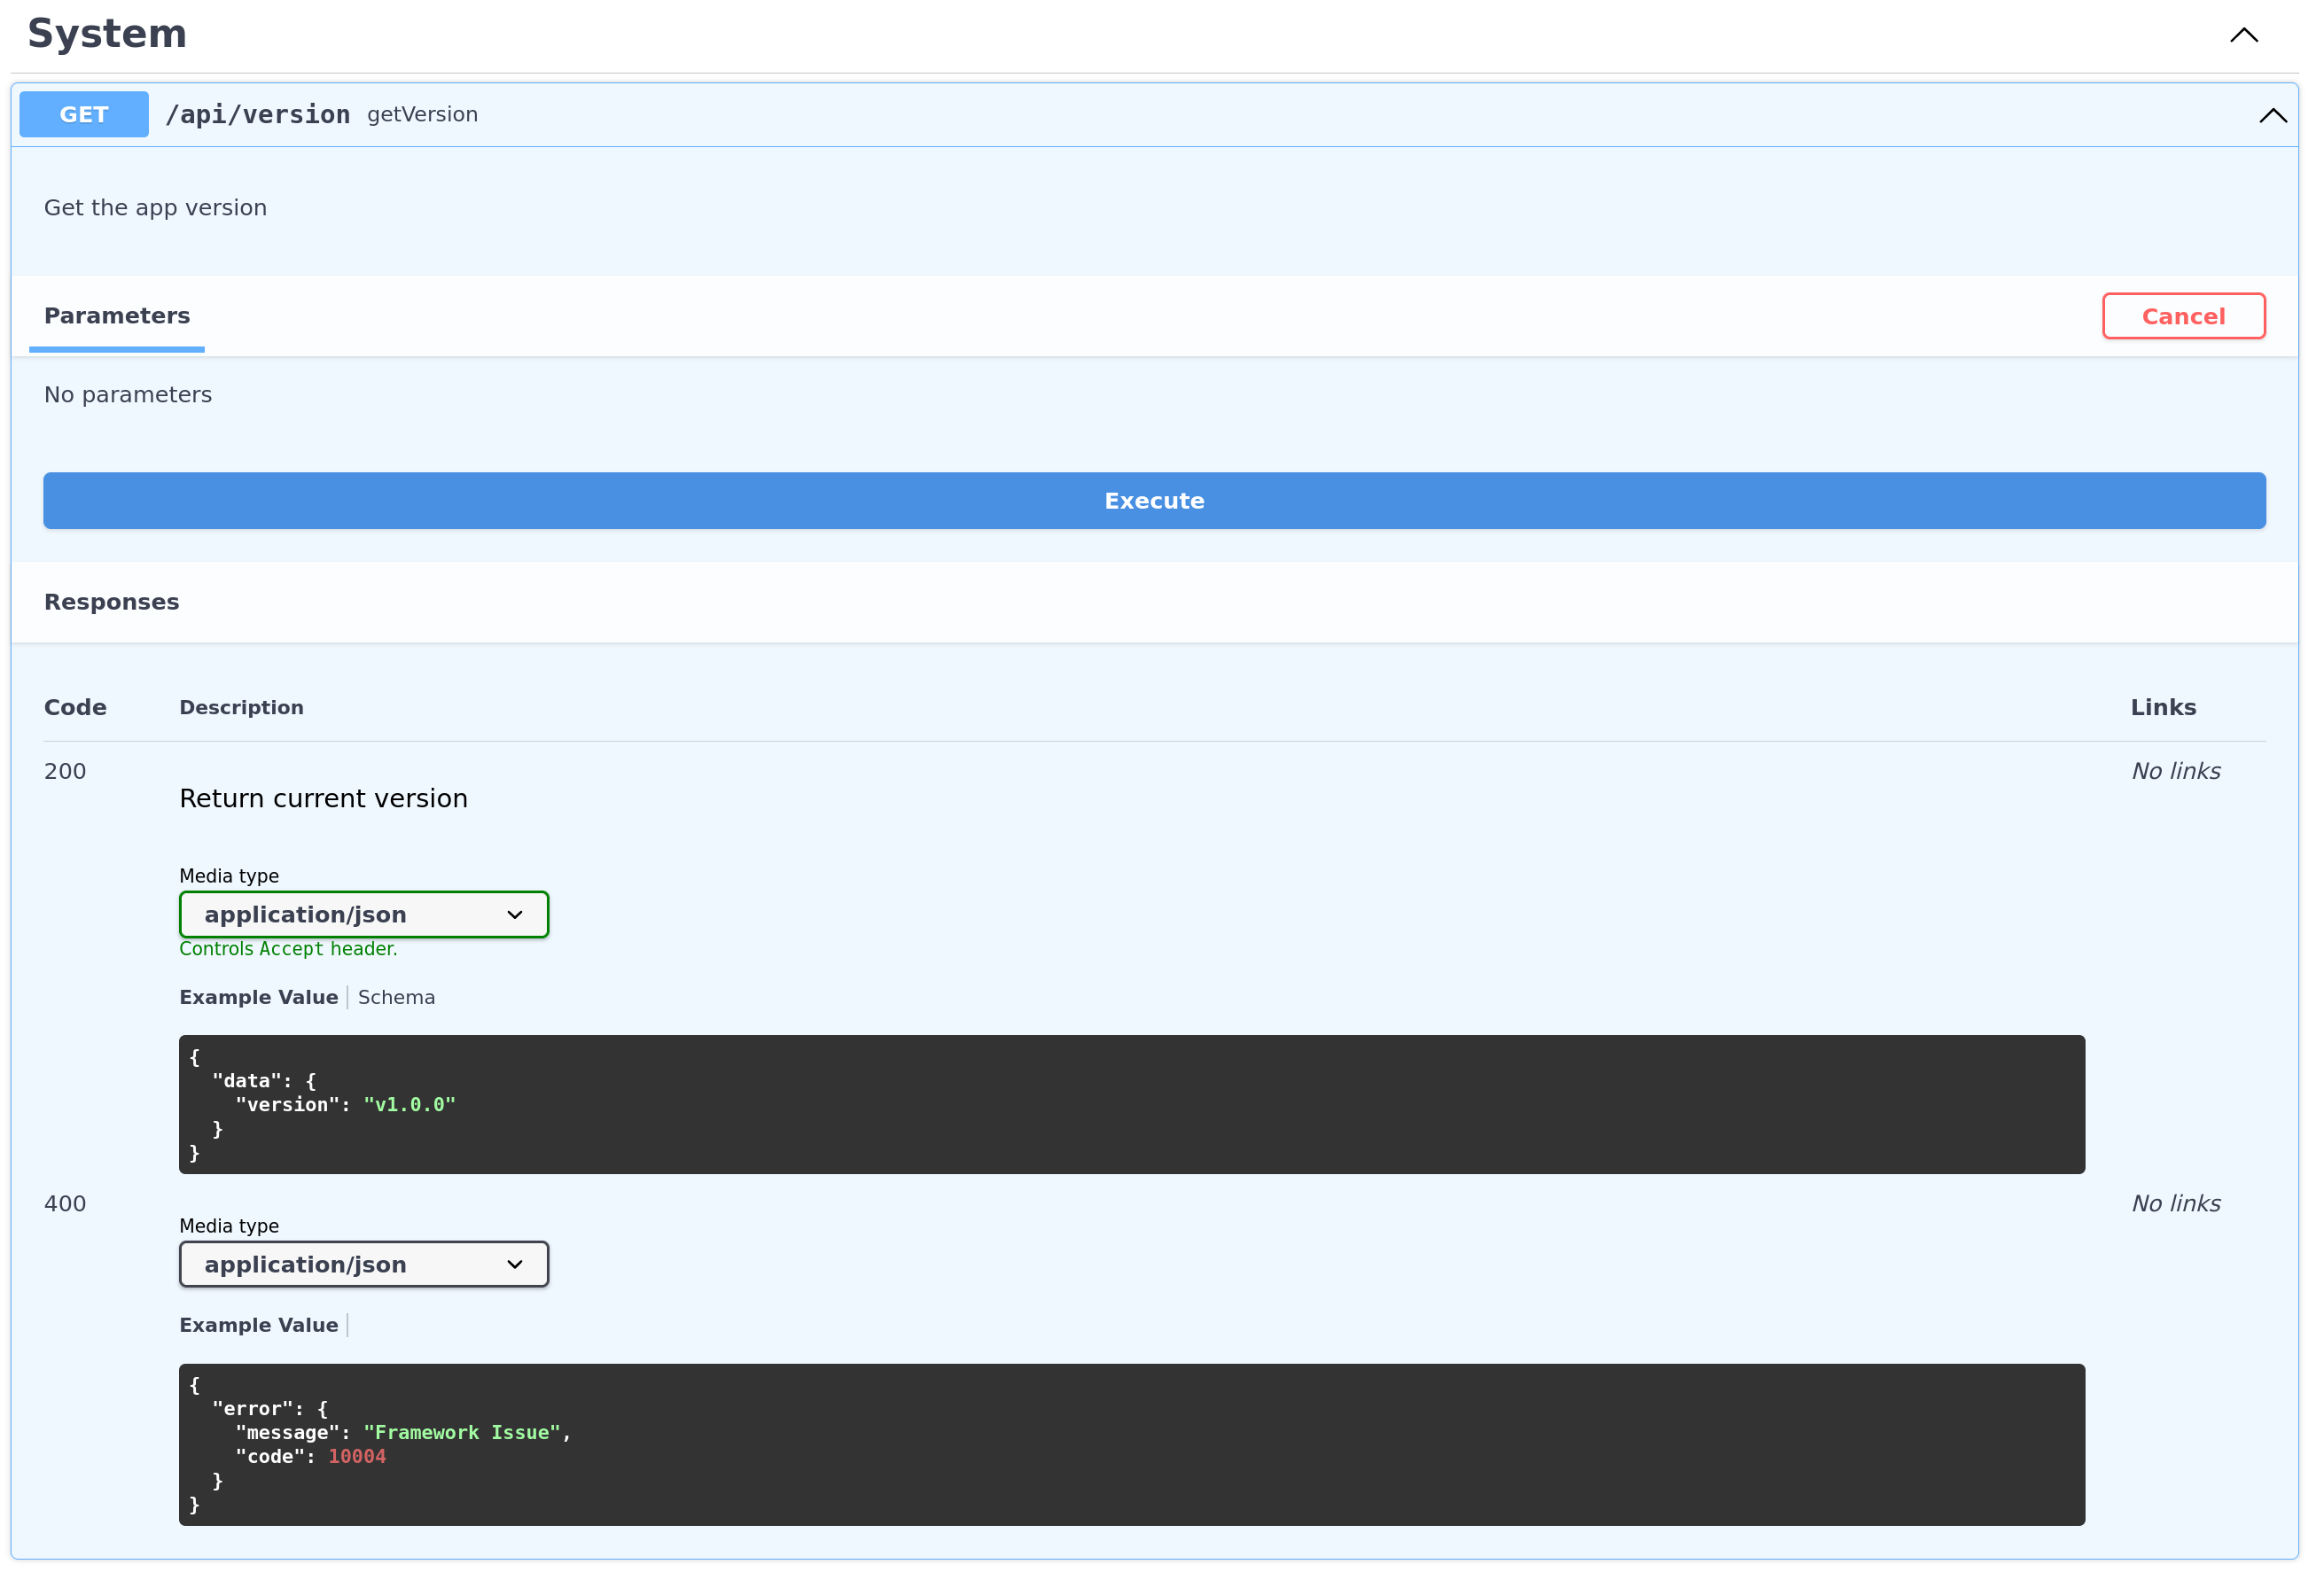Screen dimensions: 2324x1572
Task: Click the dropdown arrow on 200 media type
Action: coord(515,915)
